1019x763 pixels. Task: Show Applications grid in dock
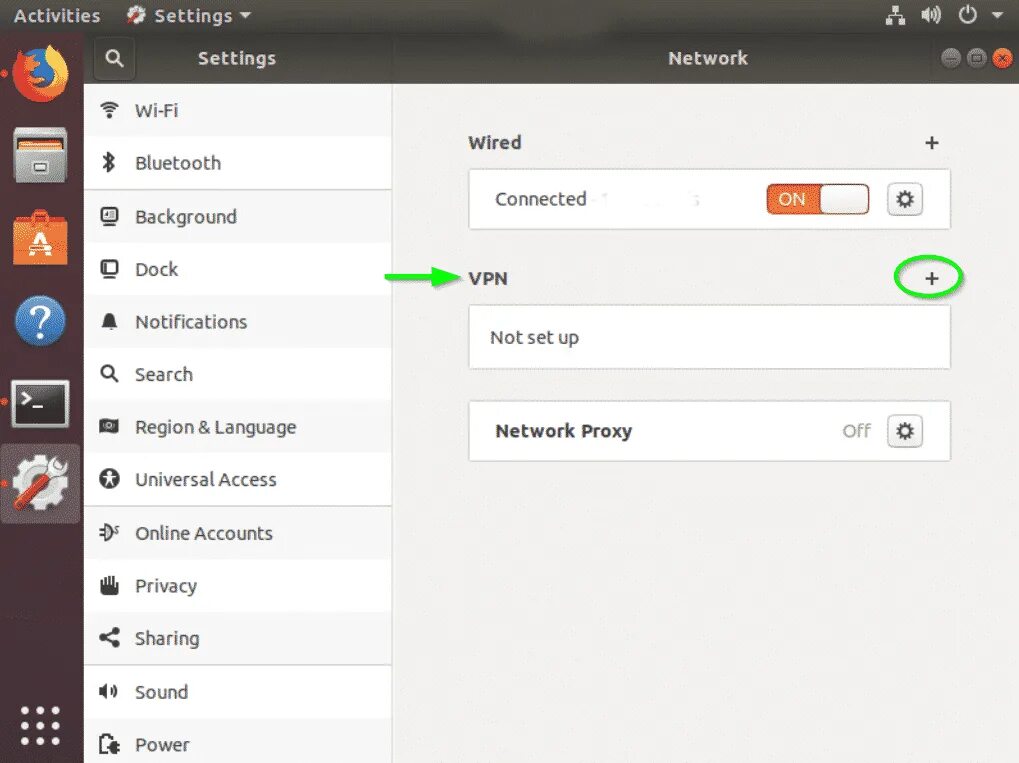pos(40,725)
